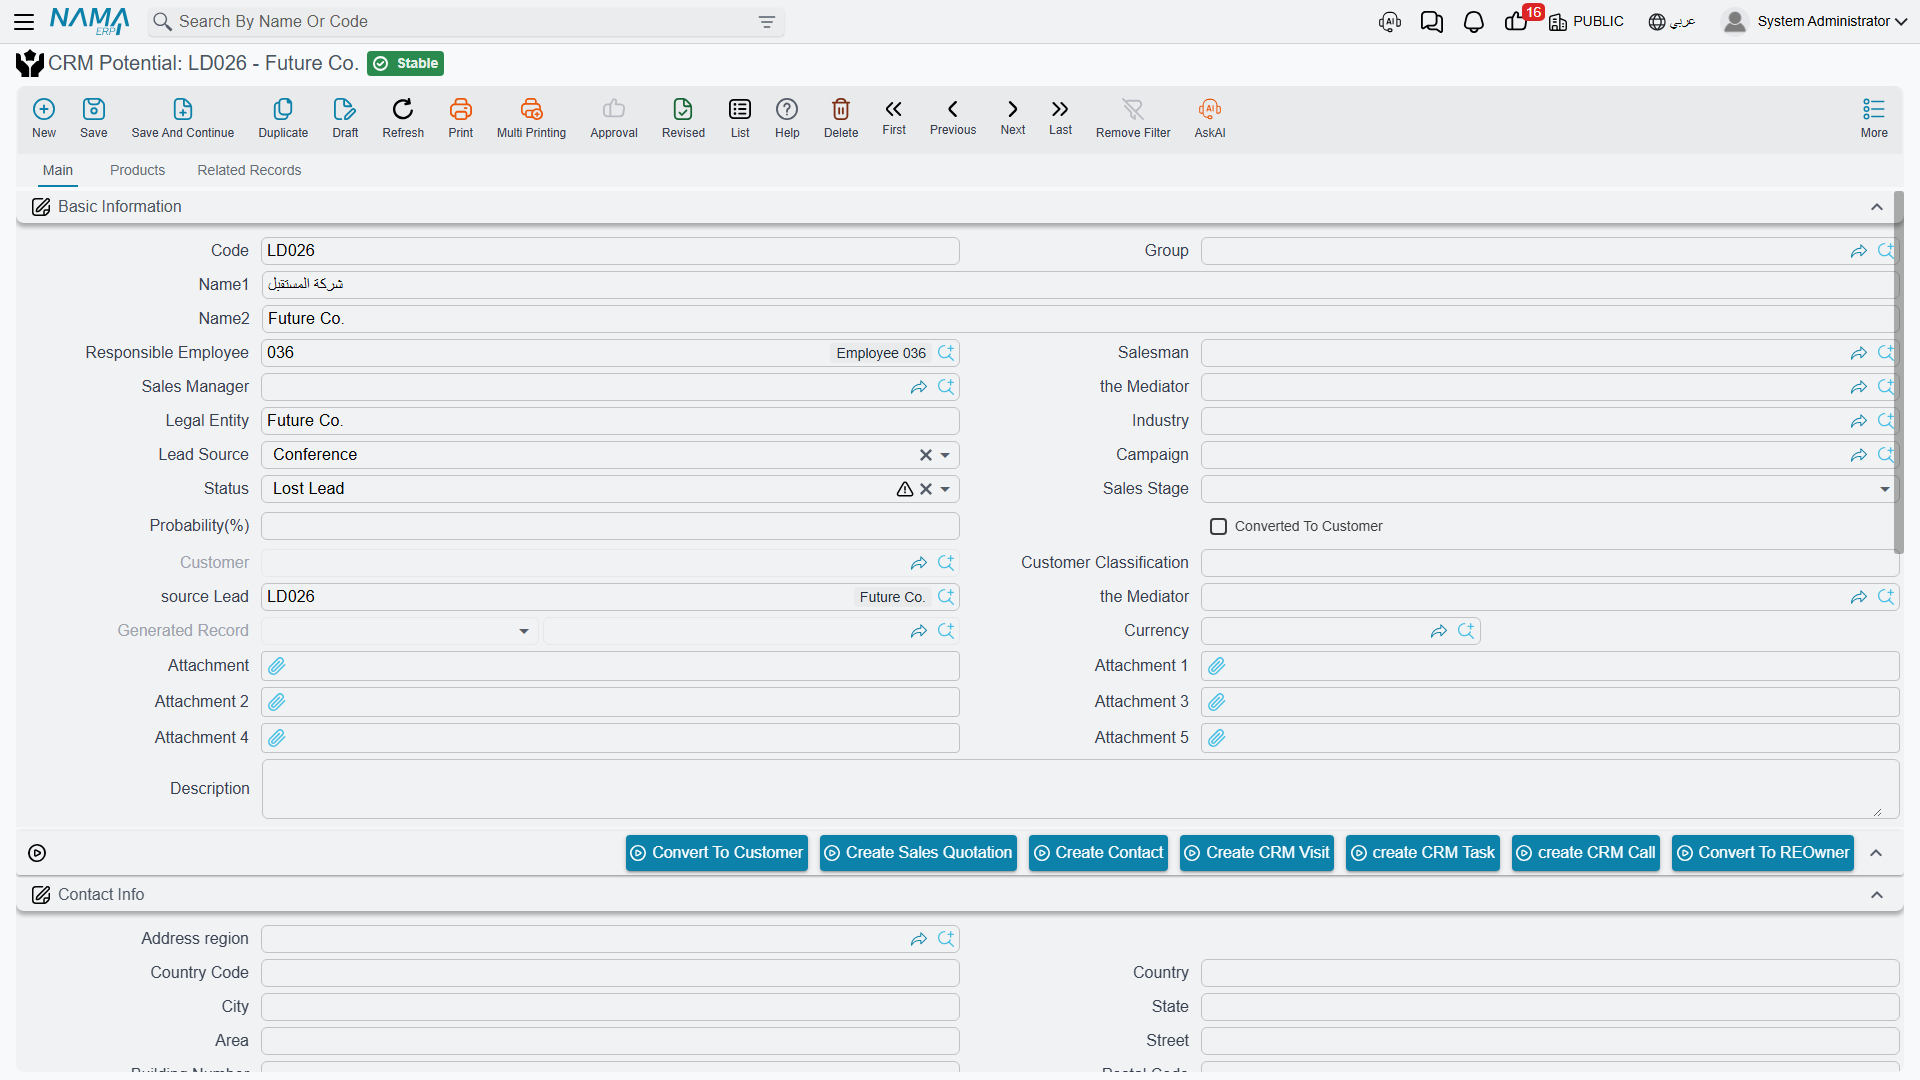The height and width of the screenshot is (1080, 1920).
Task: Open the More toolbar menu
Action: 1874,118
